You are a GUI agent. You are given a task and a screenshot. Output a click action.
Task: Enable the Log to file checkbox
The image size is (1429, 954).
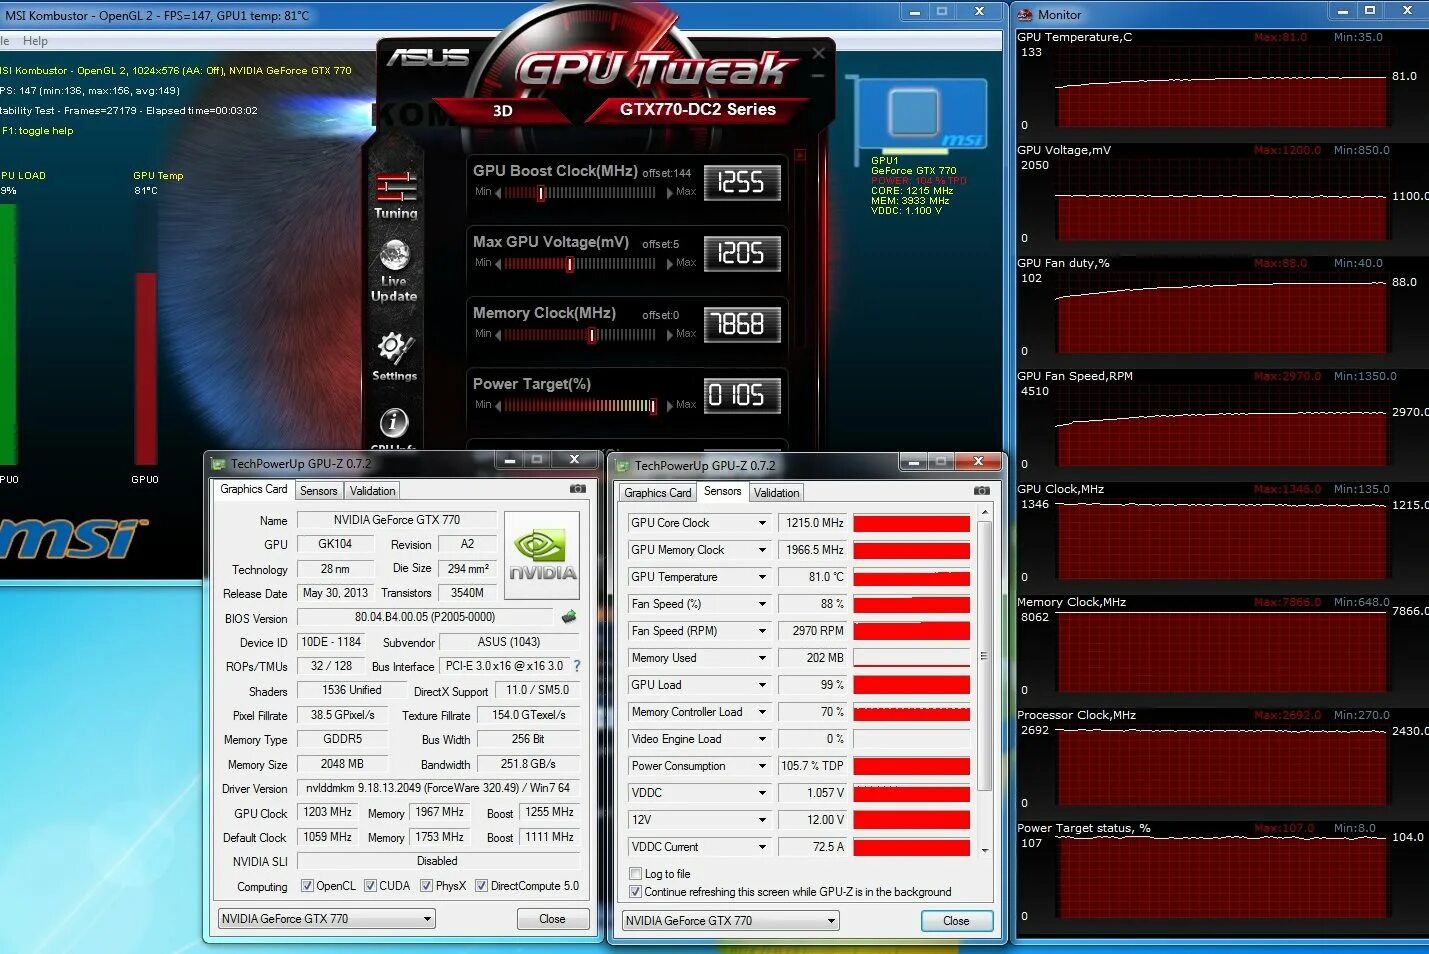(x=635, y=873)
